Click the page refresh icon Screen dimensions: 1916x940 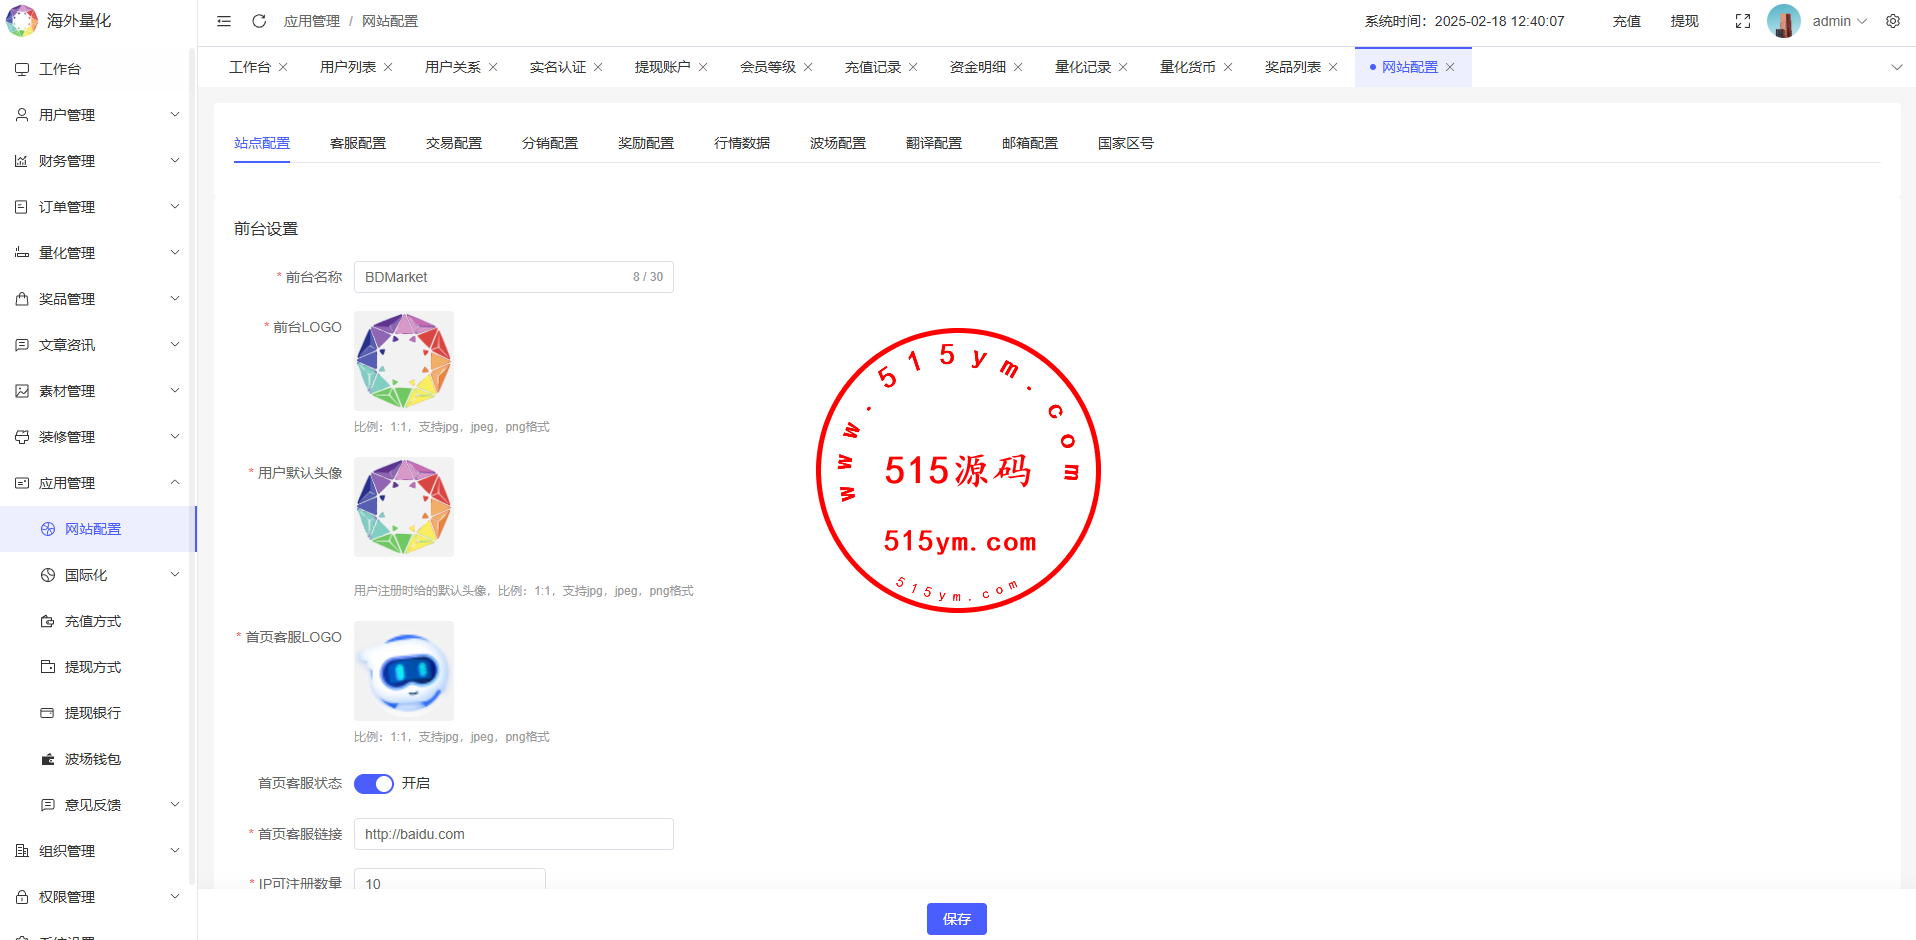click(x=259, y=21)
